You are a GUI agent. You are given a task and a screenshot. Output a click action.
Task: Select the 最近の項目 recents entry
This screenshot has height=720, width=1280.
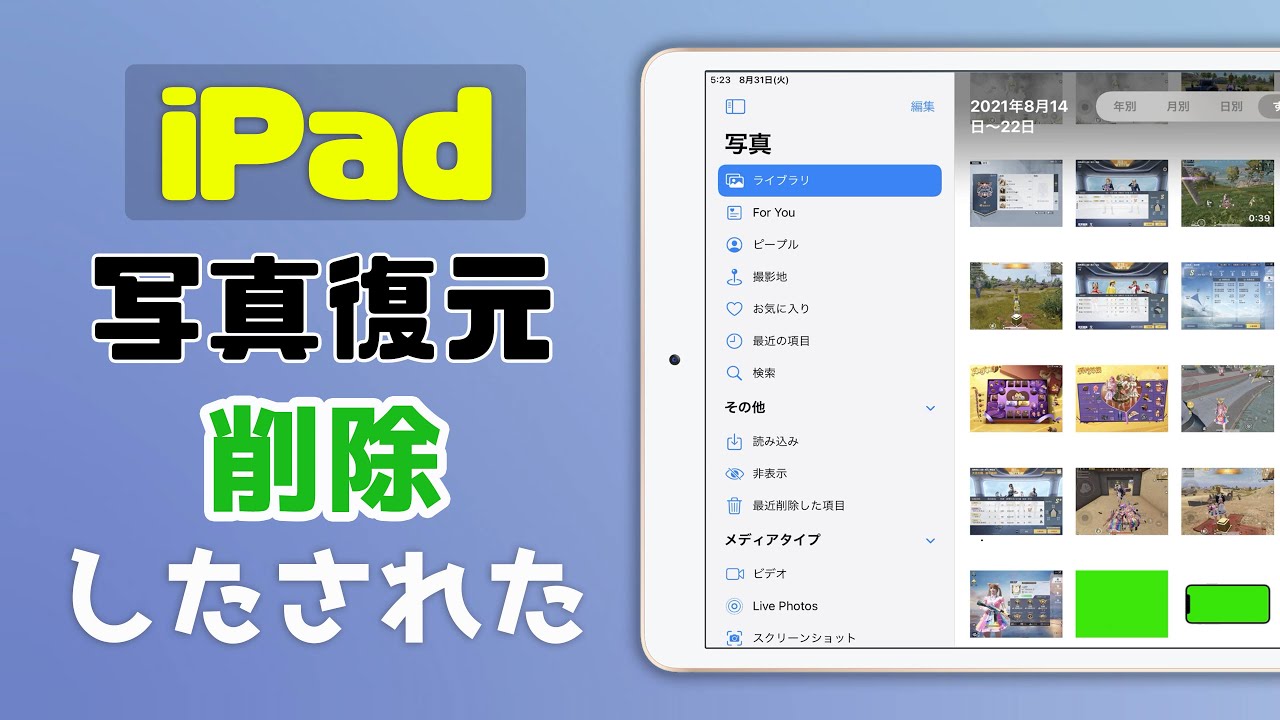[735, 340]
